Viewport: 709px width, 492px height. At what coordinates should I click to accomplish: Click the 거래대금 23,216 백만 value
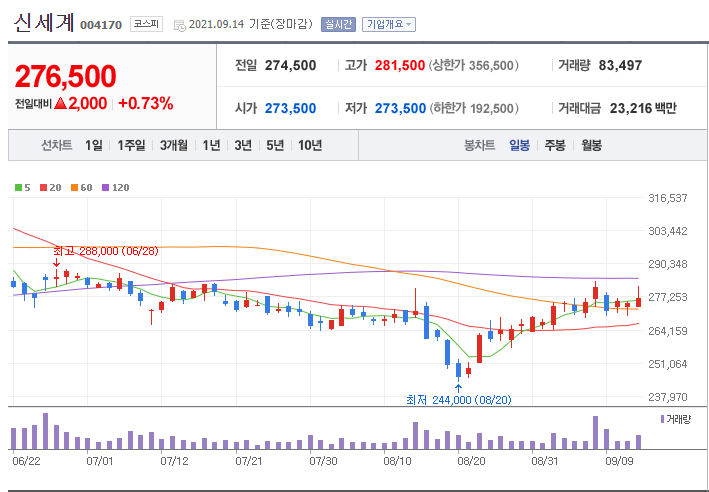(x=643, y=109)
